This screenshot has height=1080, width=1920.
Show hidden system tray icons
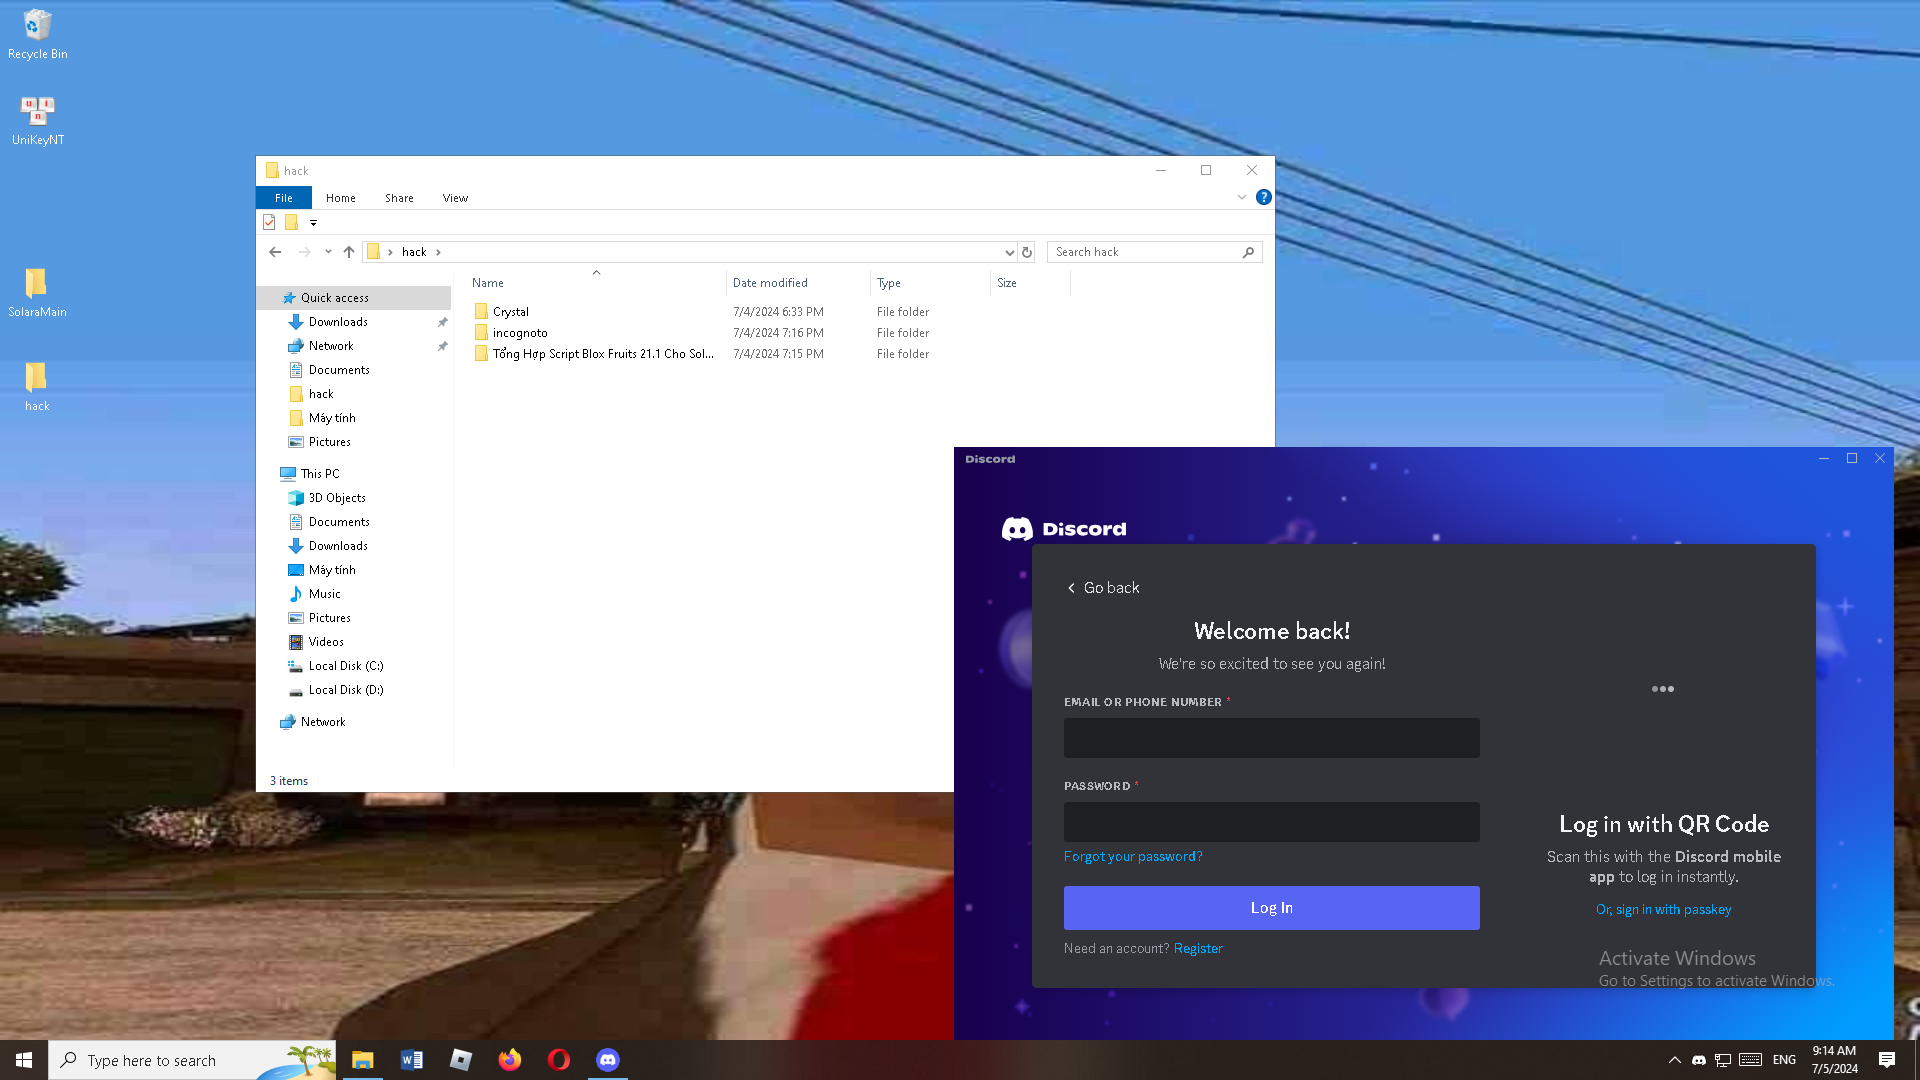click(1674, 1060)
